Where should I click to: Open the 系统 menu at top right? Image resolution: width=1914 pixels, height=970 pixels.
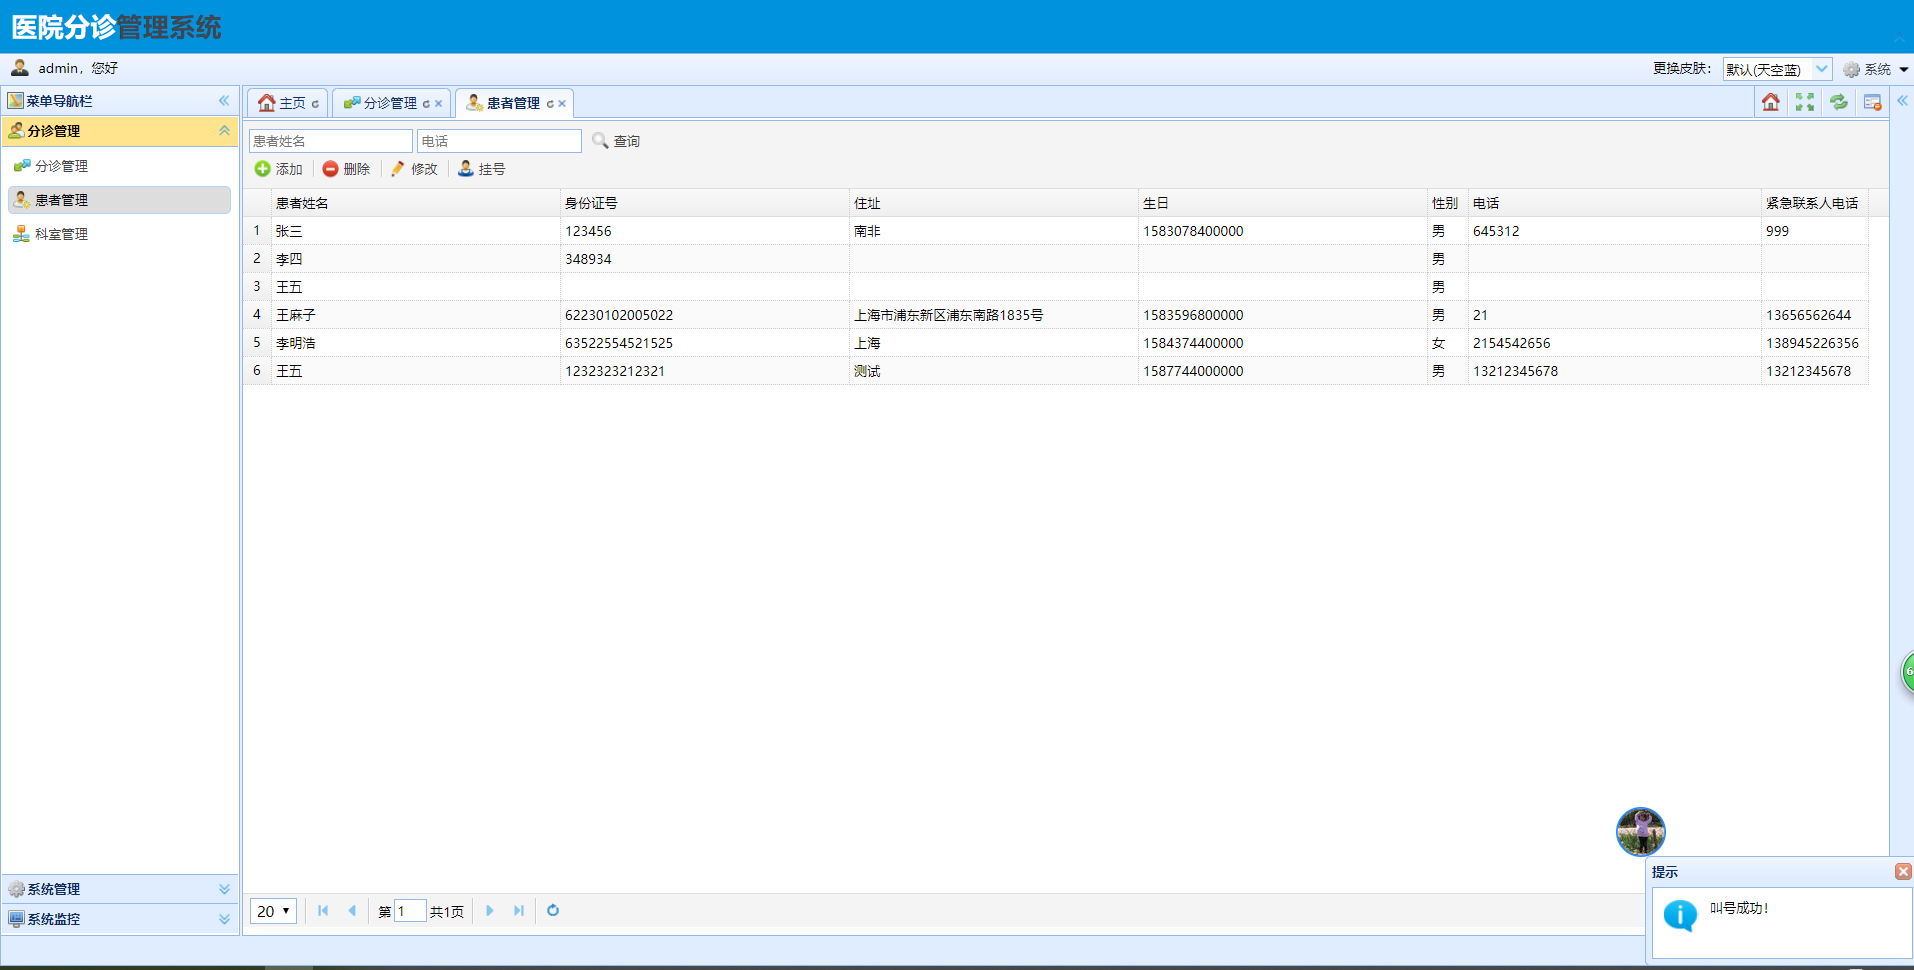coord(1876,69)
